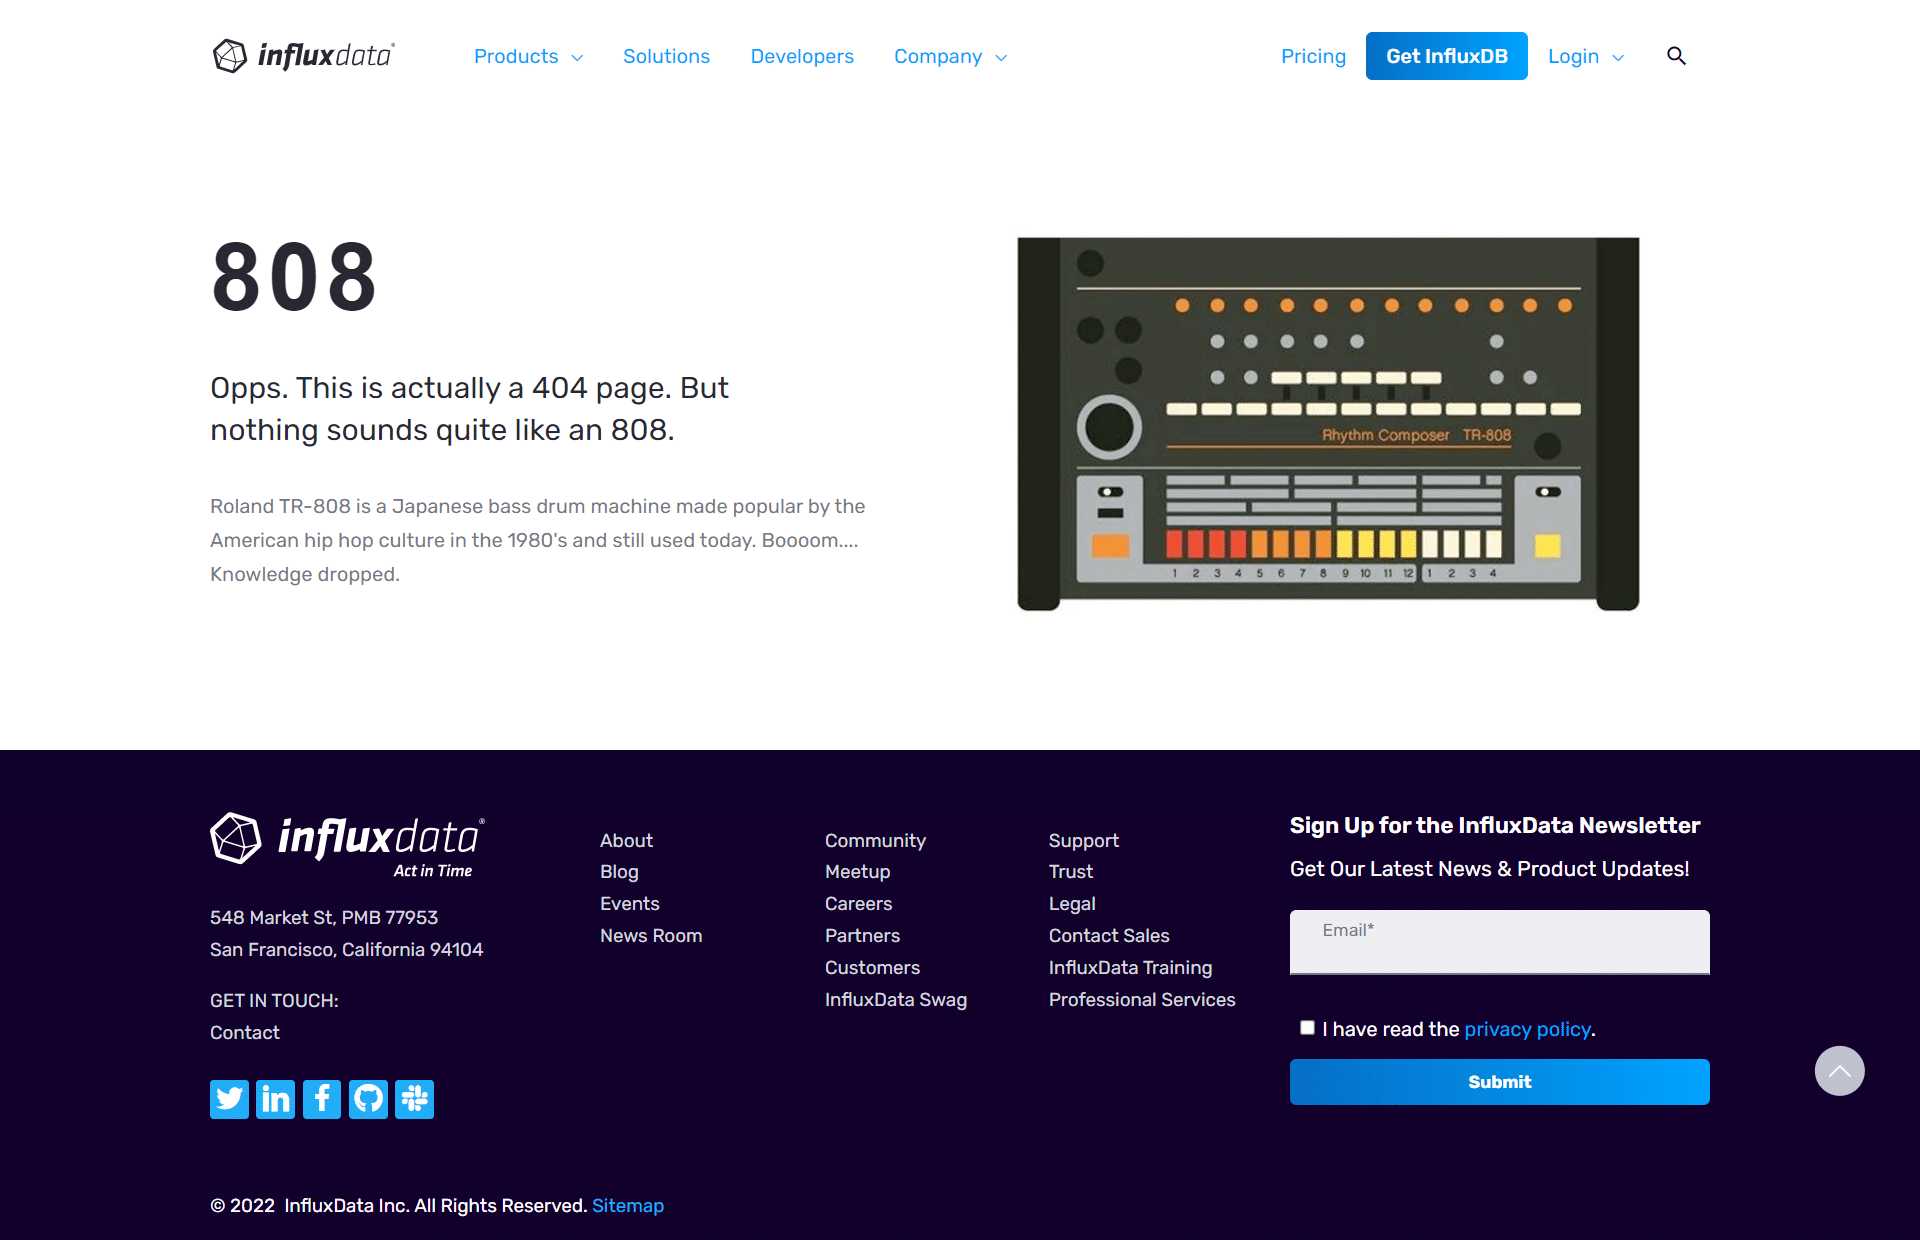Screen dimensions: 1920x1240
Task: Scroll to top using back-to-top button
Action: coord(1837,1072)
